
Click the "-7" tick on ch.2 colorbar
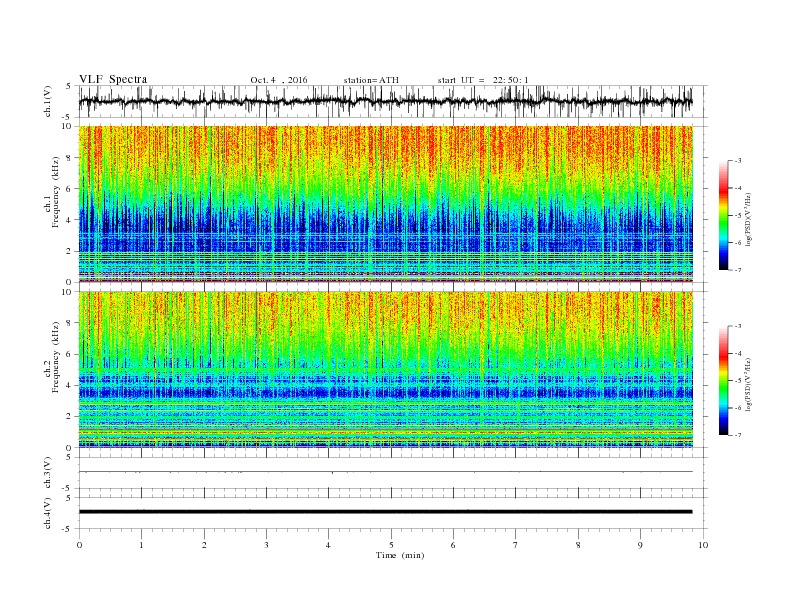click(738, 435)
